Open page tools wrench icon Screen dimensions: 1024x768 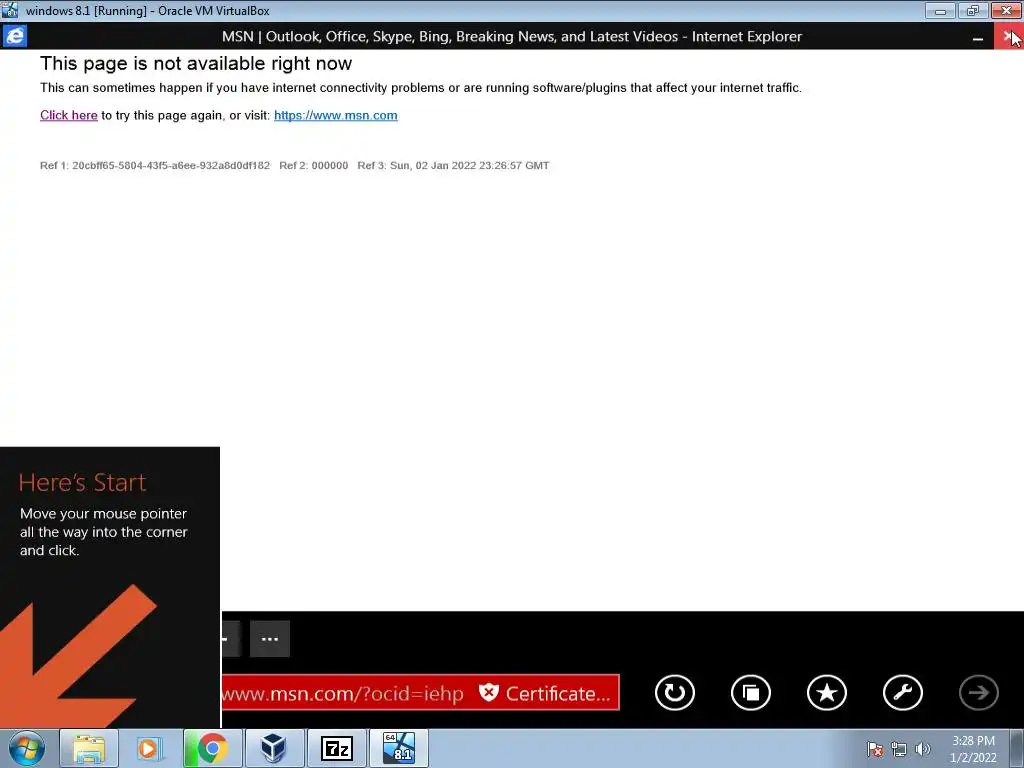pyautogui.click(x=903, y=693)
